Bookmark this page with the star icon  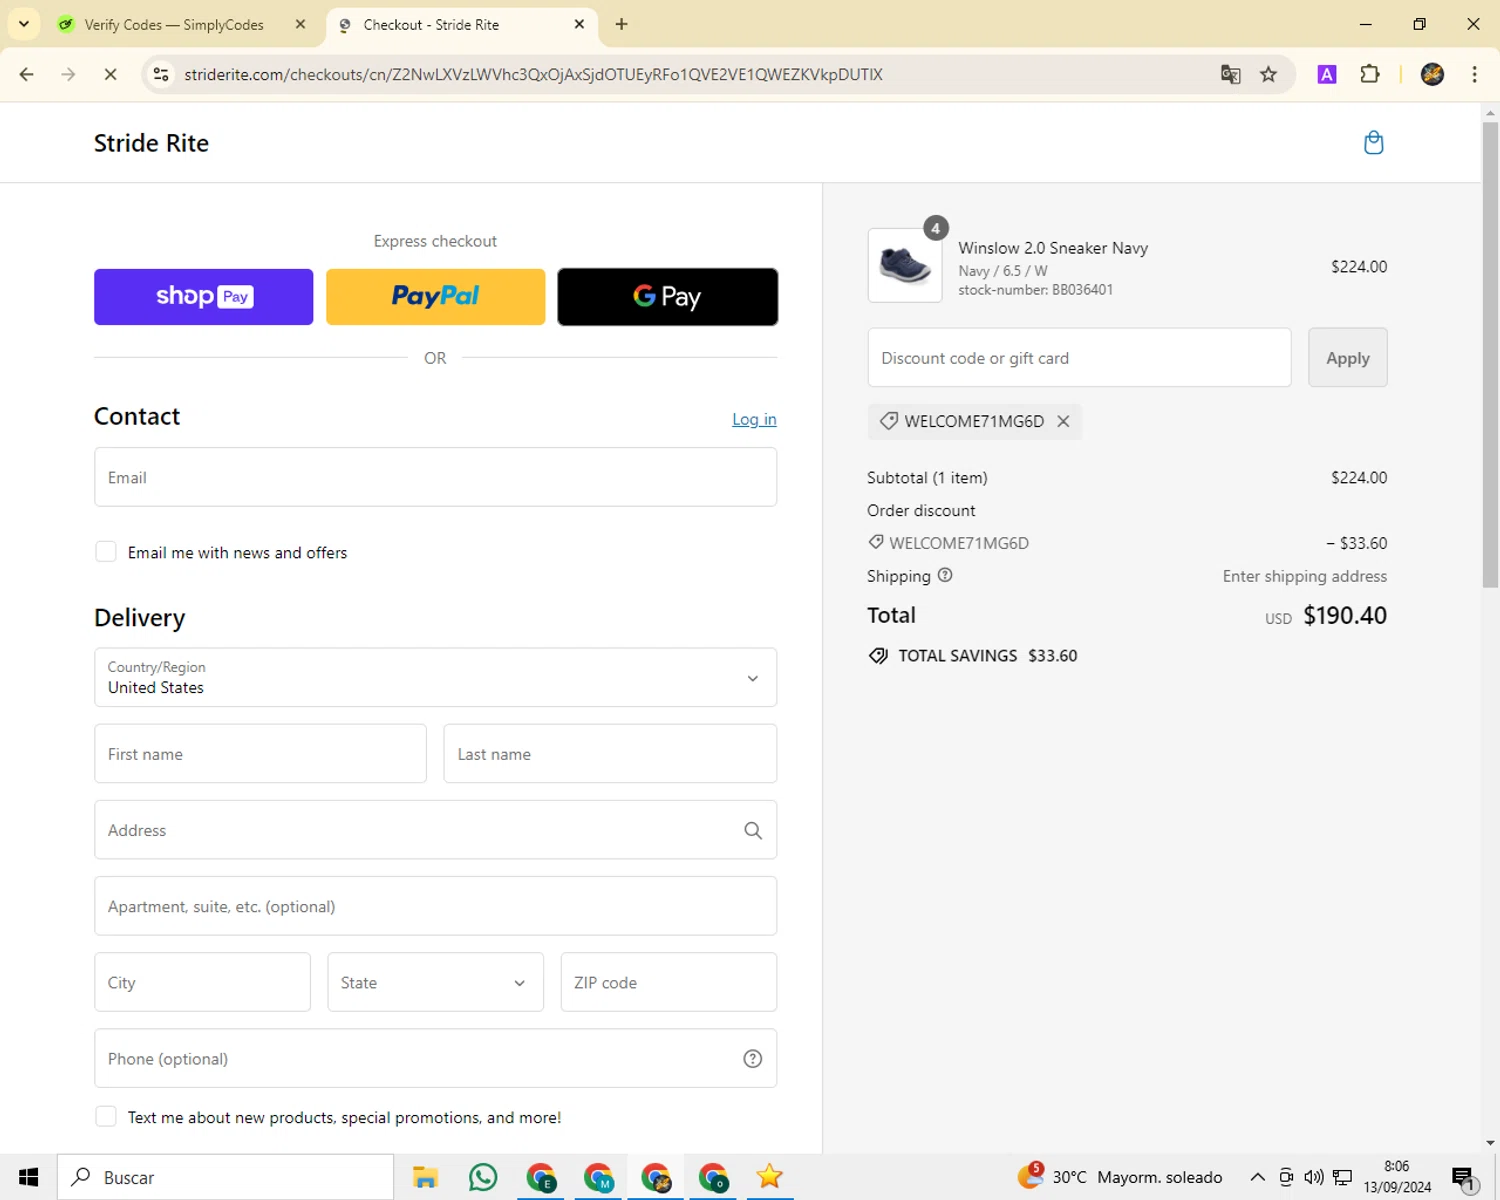coord(1269,74)
